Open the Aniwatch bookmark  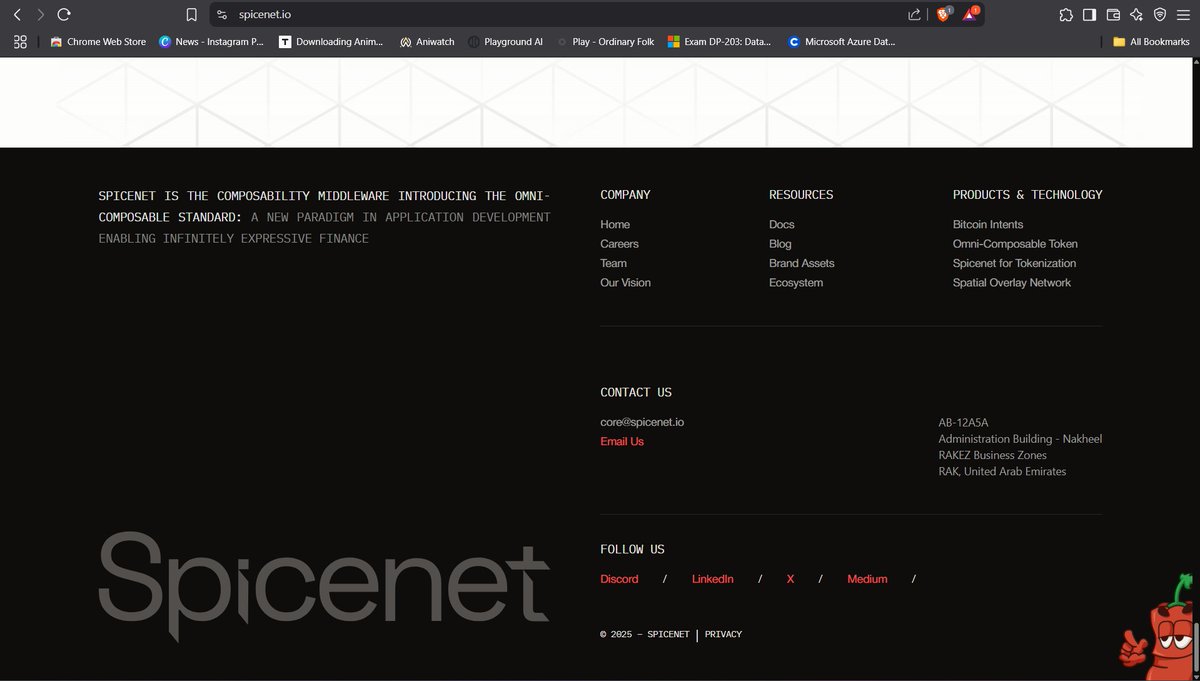click(427, 42)
